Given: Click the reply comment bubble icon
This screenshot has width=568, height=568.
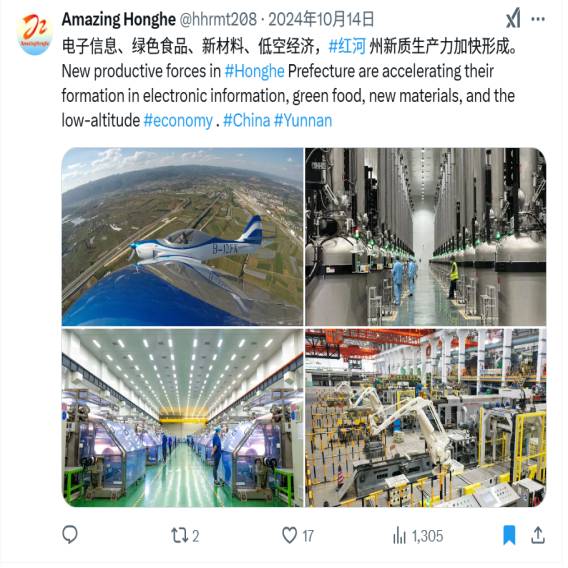Looking at the screenshot, I should pyautogui.click(x=70, y=535).
